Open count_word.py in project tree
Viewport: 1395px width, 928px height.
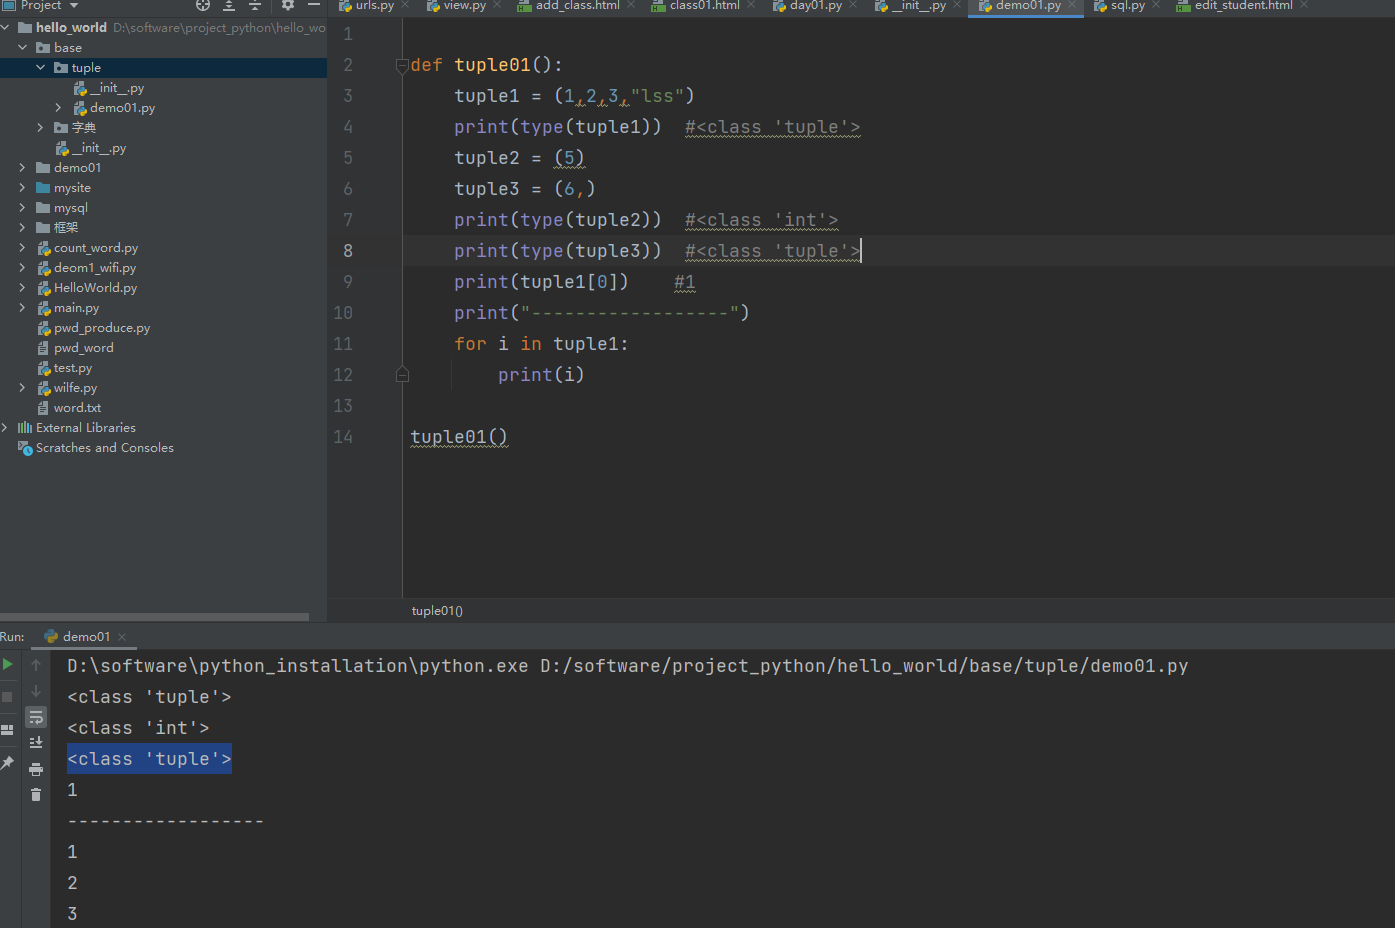[96, 248]
